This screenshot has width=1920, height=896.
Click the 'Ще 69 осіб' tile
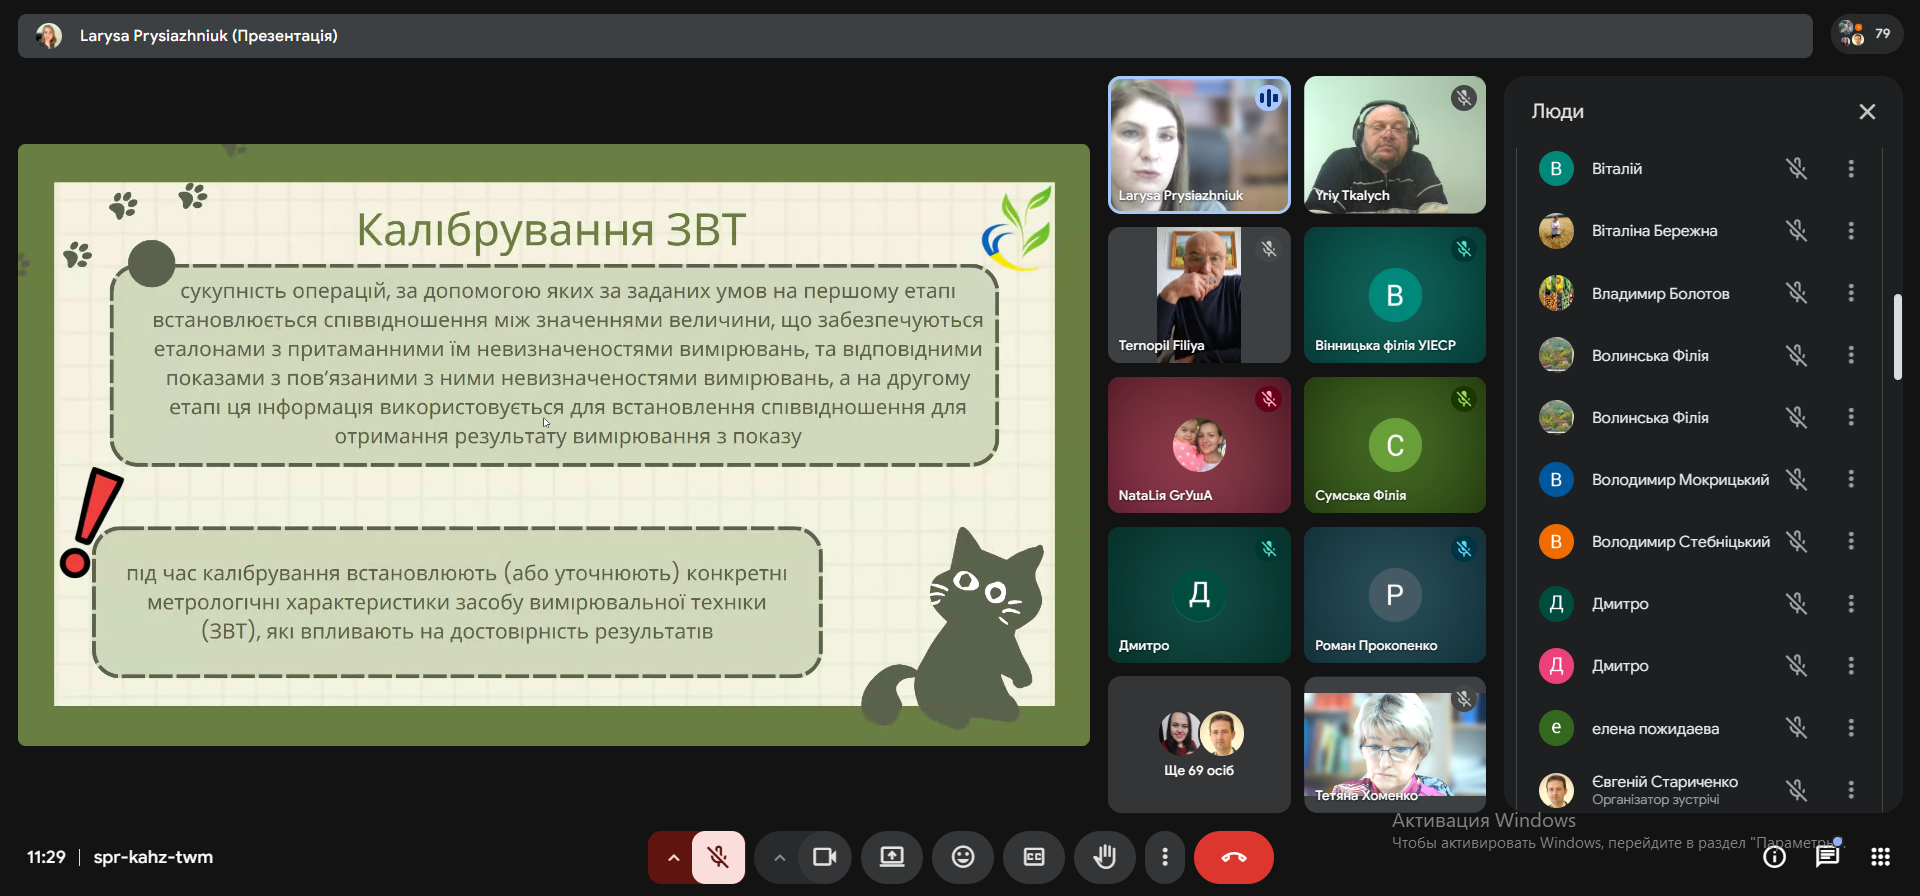click(x=1198, y=745)
